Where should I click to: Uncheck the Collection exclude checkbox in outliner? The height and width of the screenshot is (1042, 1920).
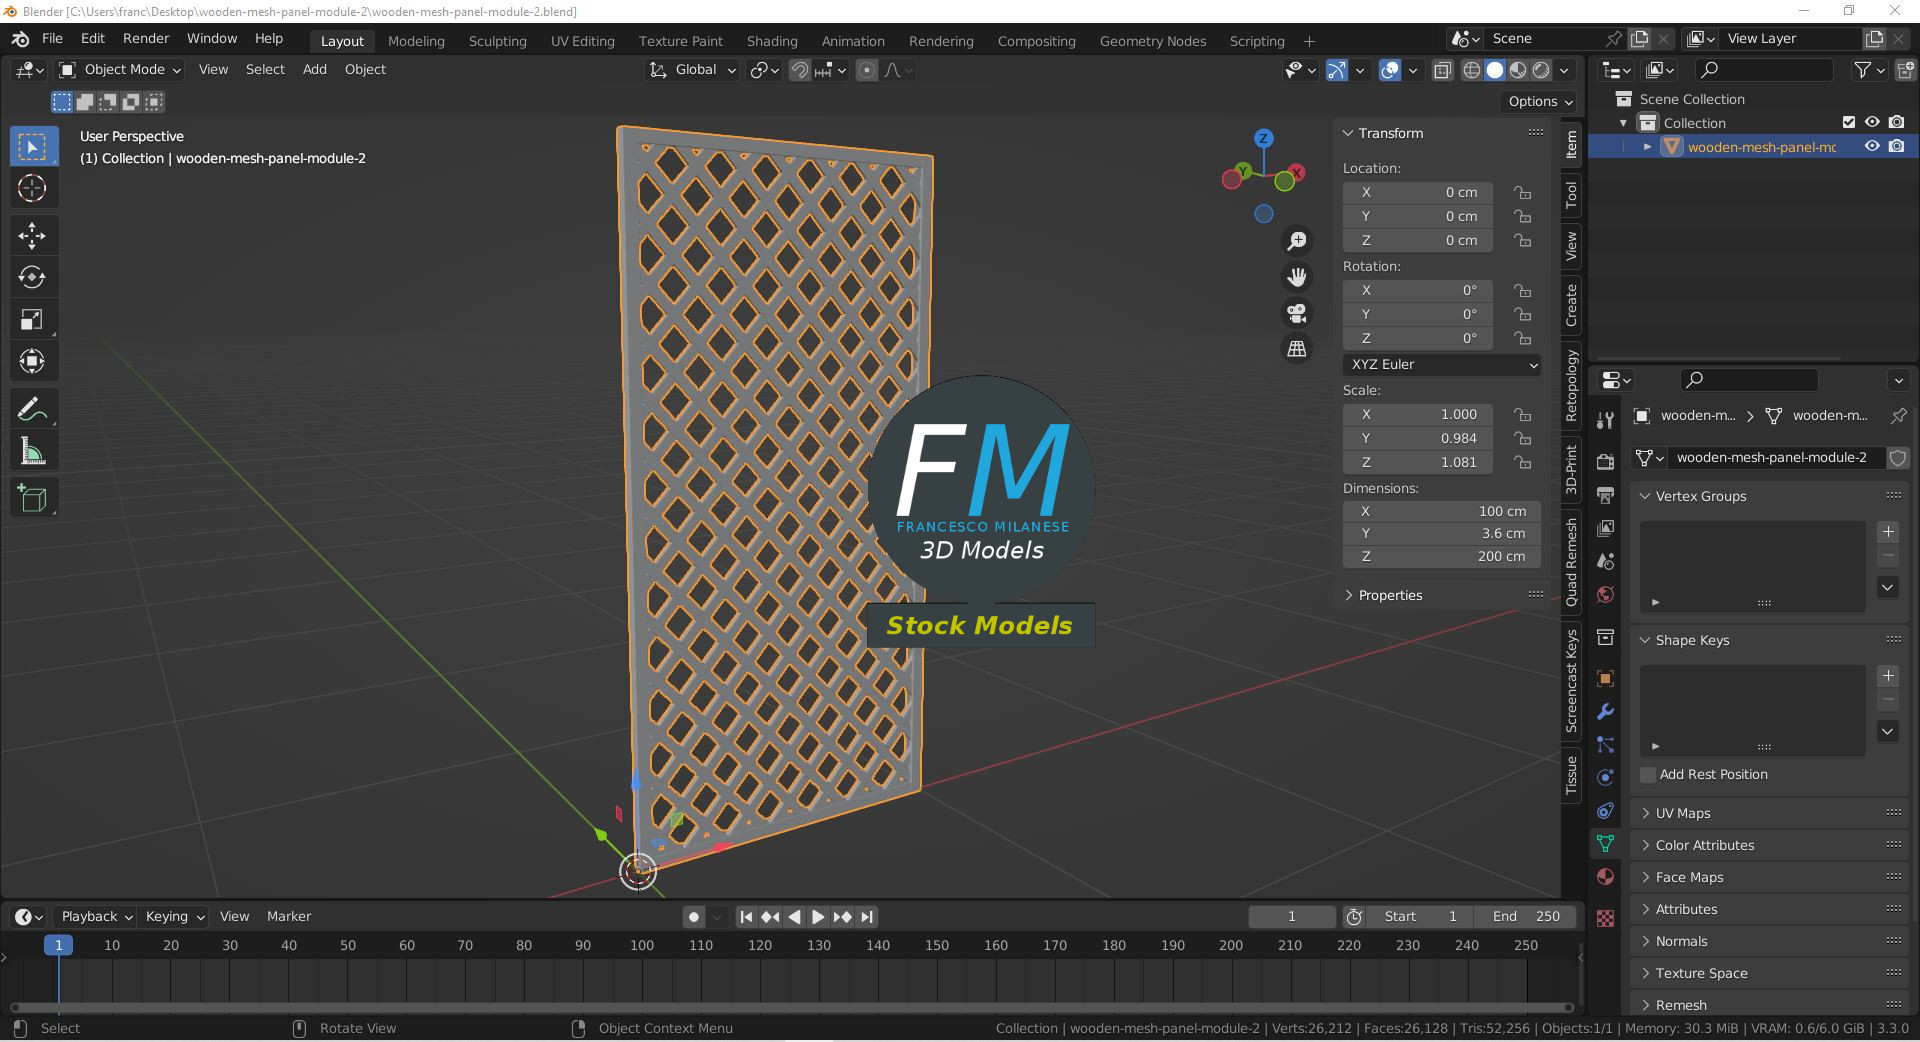point(1848,123)
